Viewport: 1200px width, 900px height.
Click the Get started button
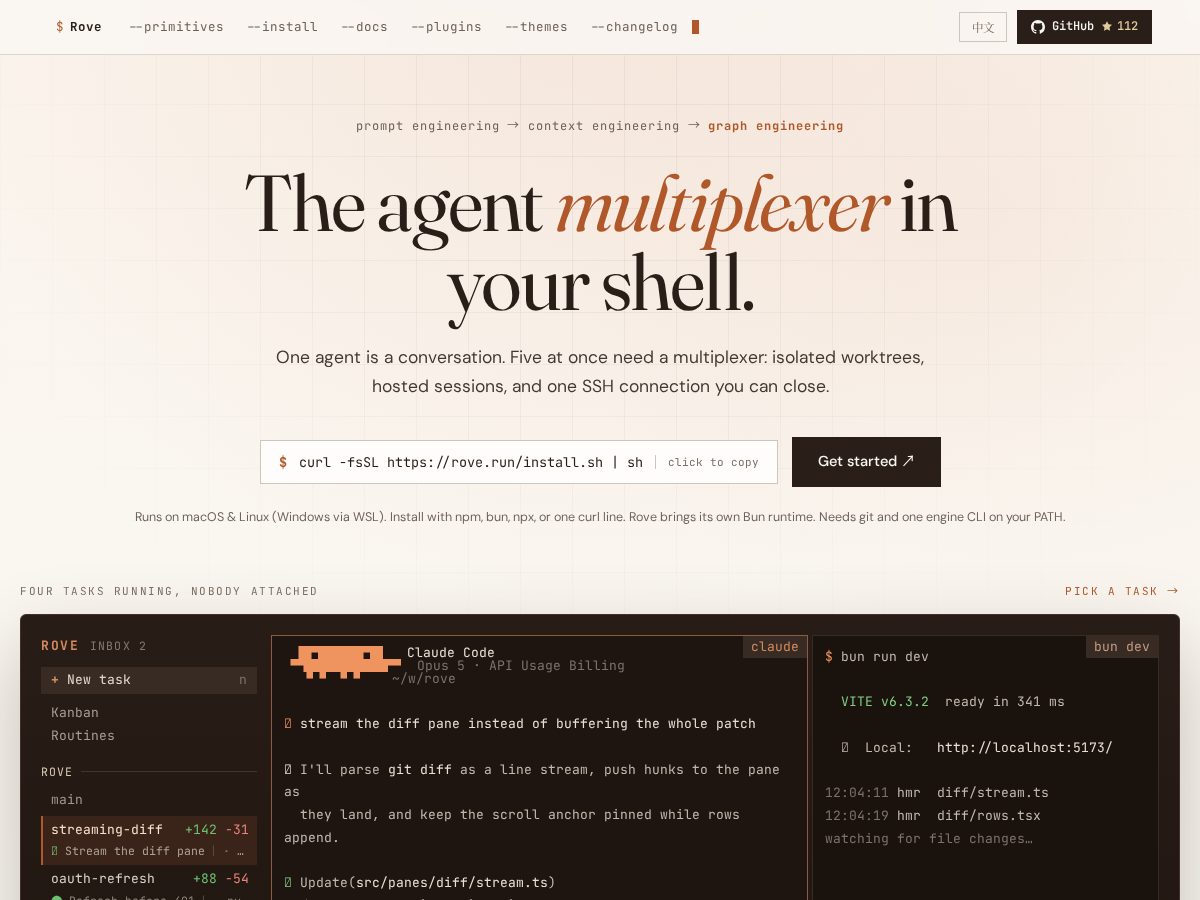[x=866, y=462]
